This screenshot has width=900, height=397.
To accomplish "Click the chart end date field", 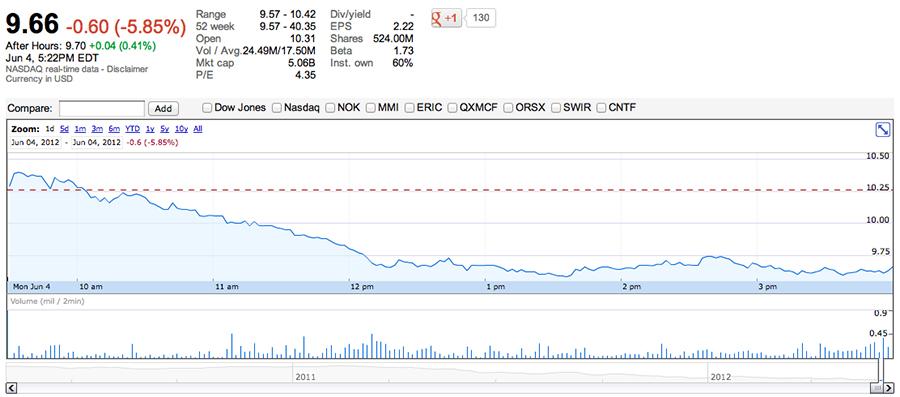I will point(96,142).
